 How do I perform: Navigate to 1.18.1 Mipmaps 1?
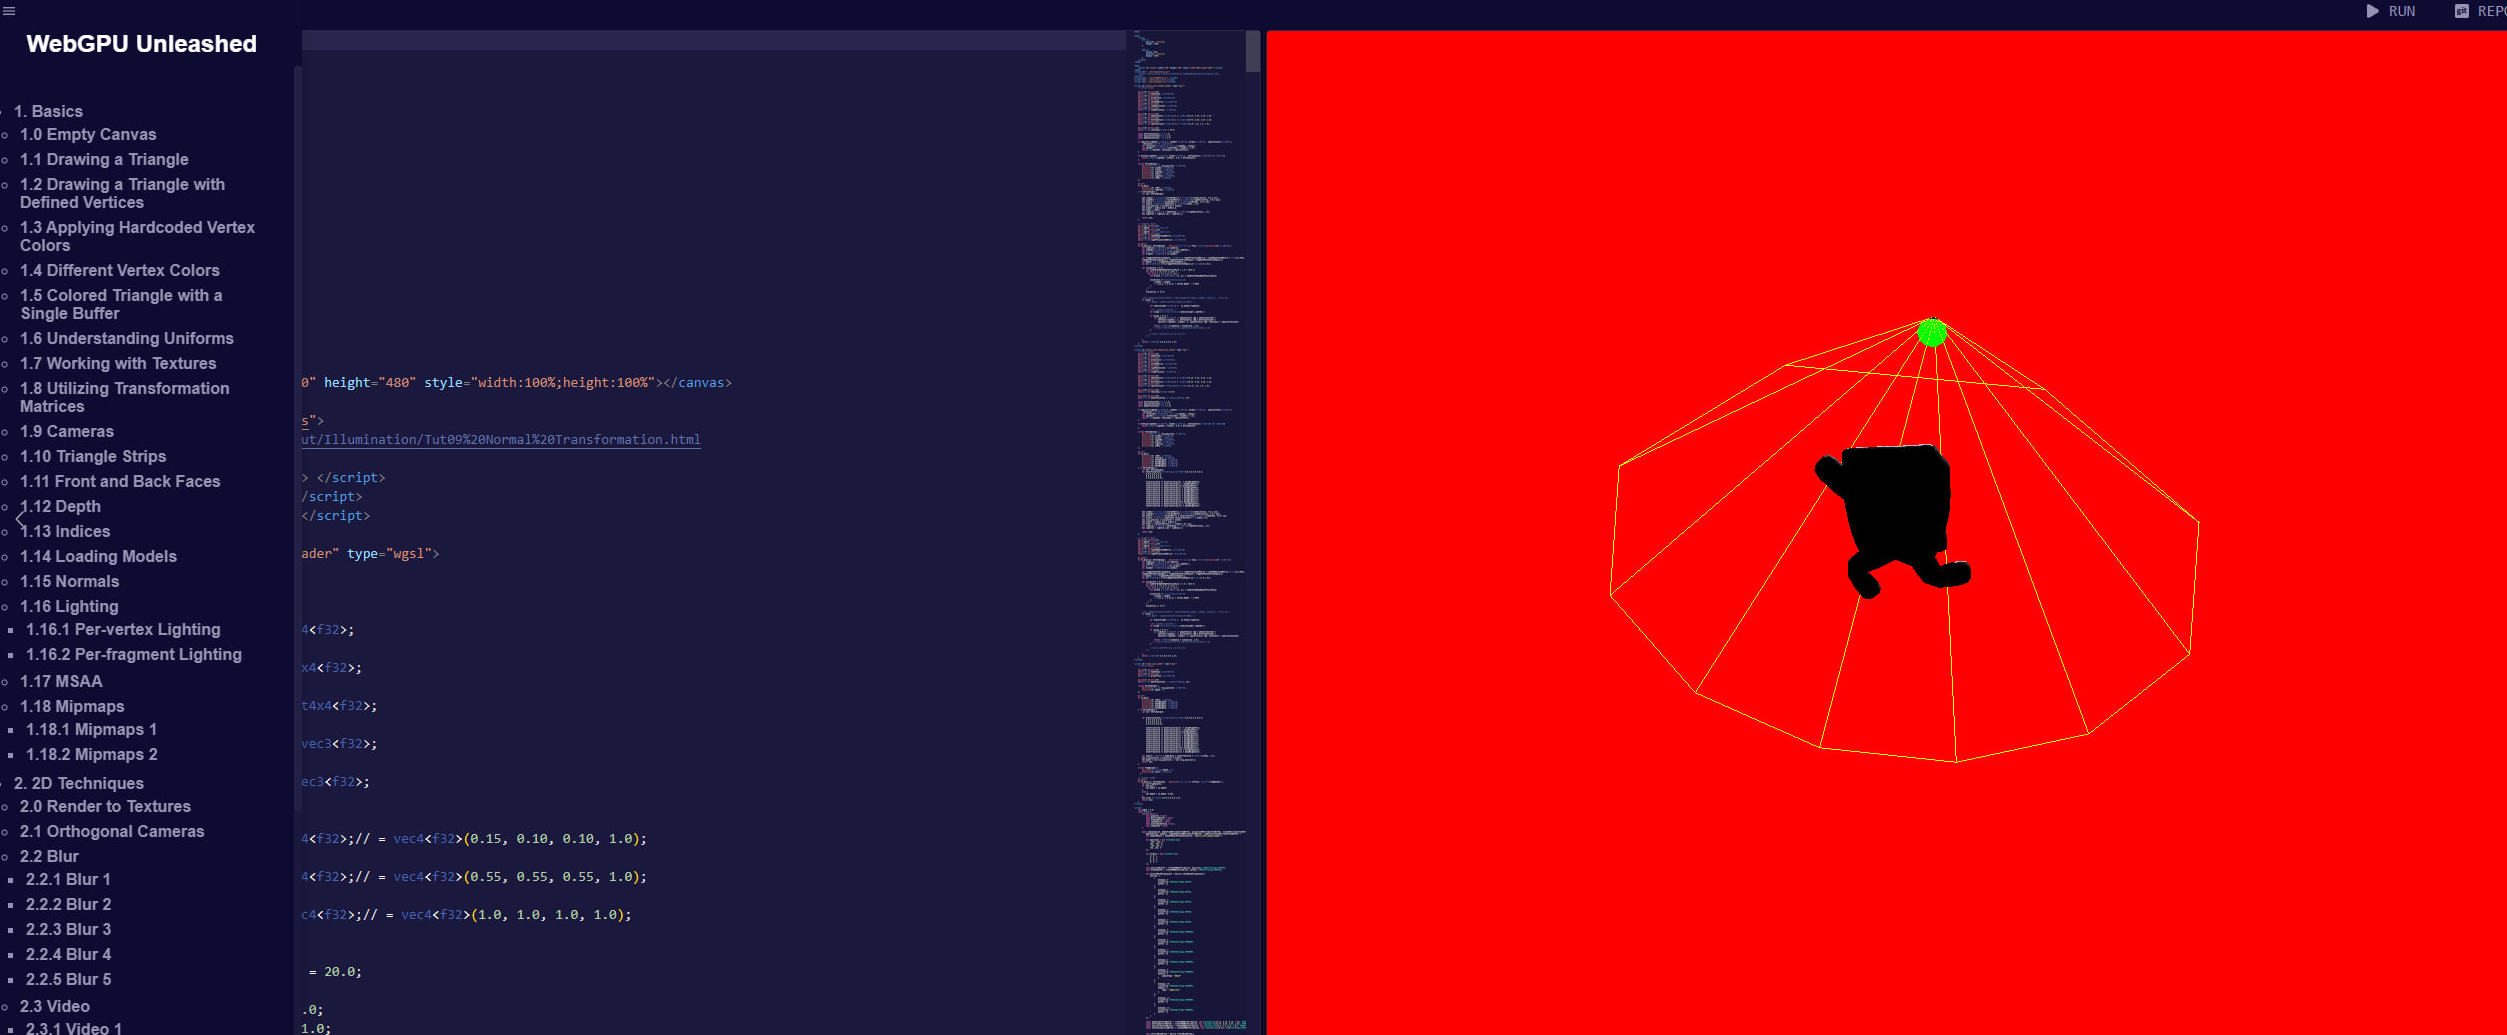pos(91,729)
